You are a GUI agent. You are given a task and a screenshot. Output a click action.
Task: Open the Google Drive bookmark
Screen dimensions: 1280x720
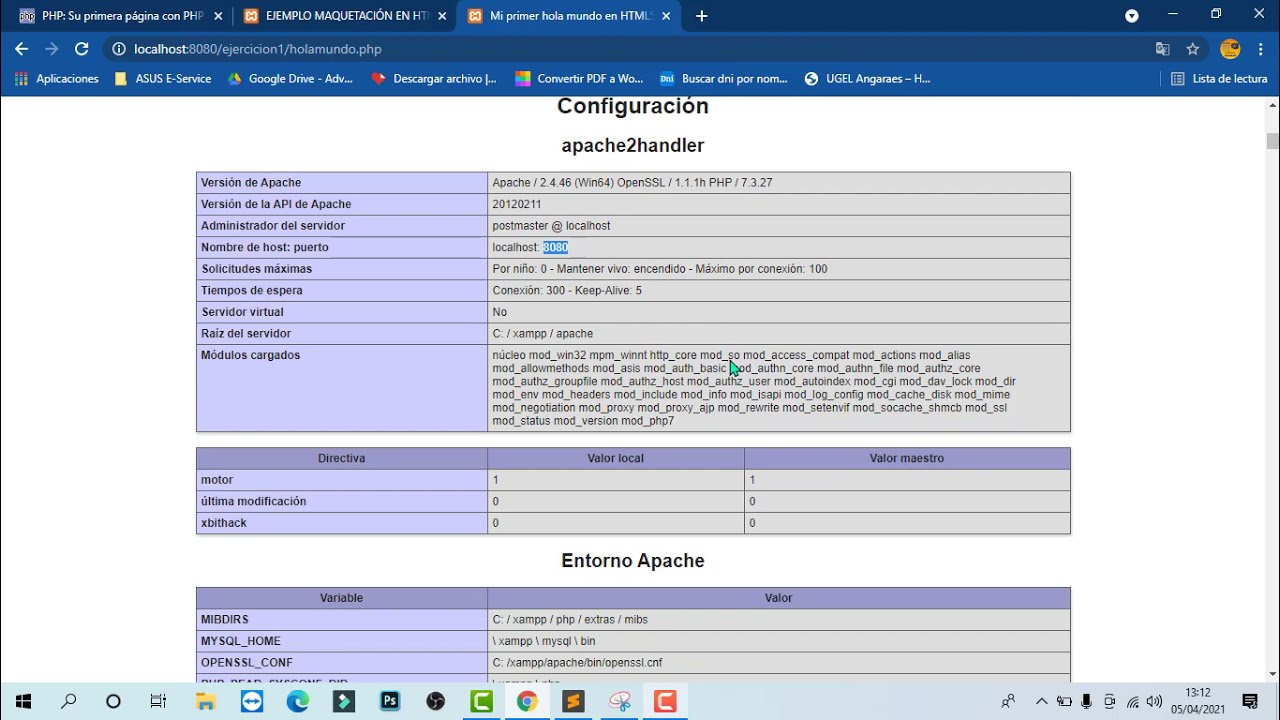click(290, 79)
